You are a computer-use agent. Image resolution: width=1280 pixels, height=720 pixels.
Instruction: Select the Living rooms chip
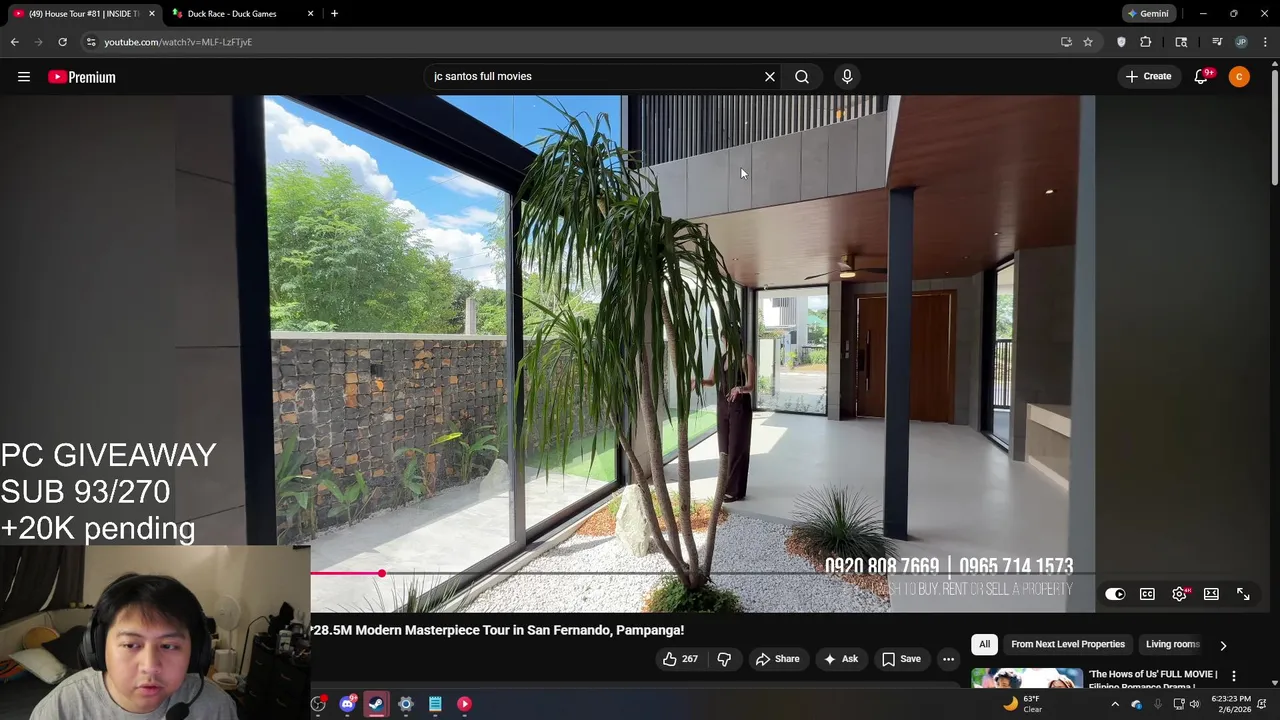1172,644
